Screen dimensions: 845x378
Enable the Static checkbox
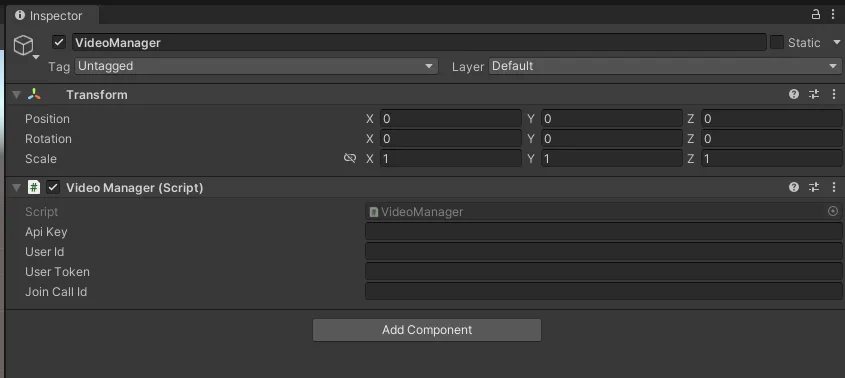[x=777, y=42]
